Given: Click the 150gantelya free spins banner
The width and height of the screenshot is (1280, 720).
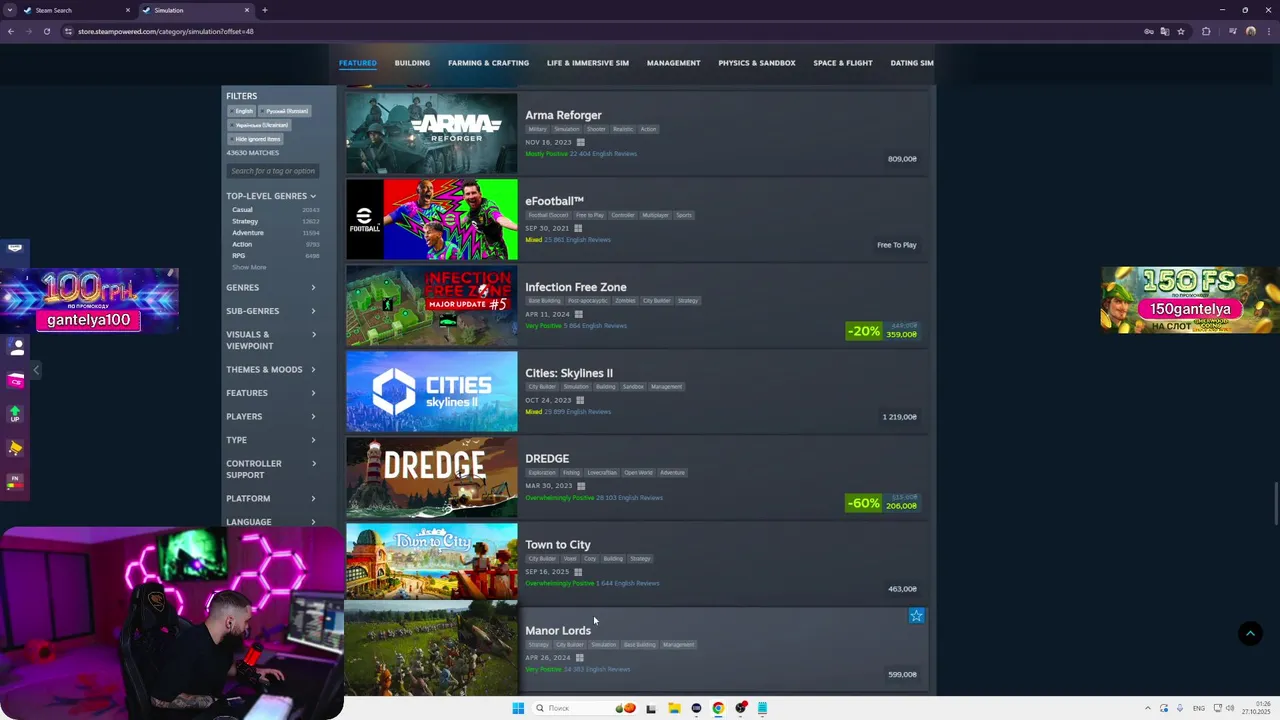Looking at the screenshot, I should point(1190,299).
